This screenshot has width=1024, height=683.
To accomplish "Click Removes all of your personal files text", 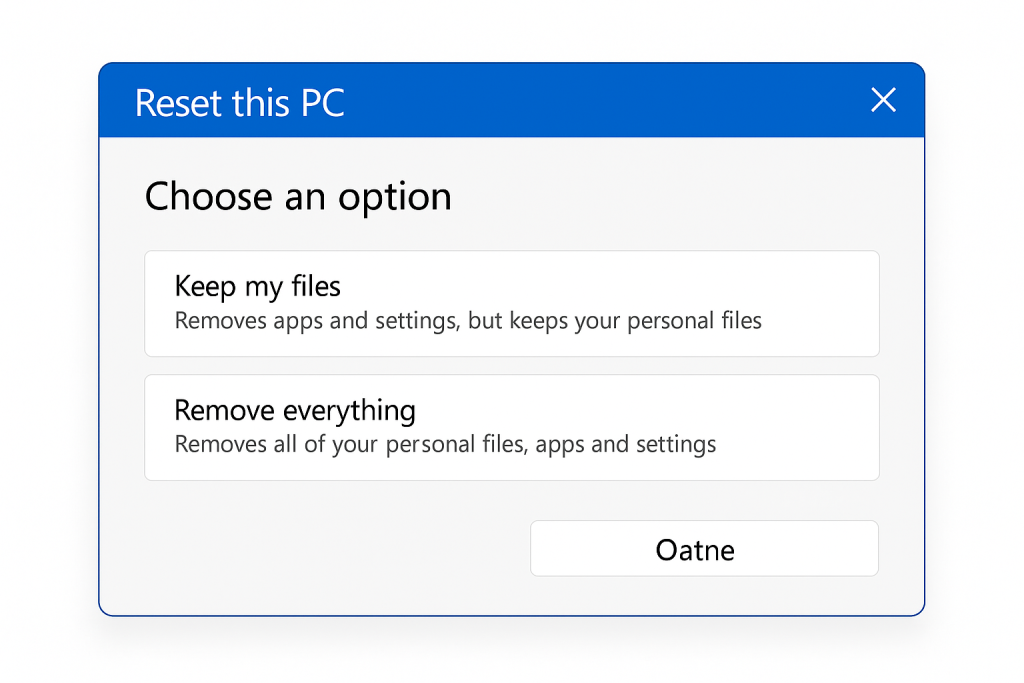I will tap(444, 444).
